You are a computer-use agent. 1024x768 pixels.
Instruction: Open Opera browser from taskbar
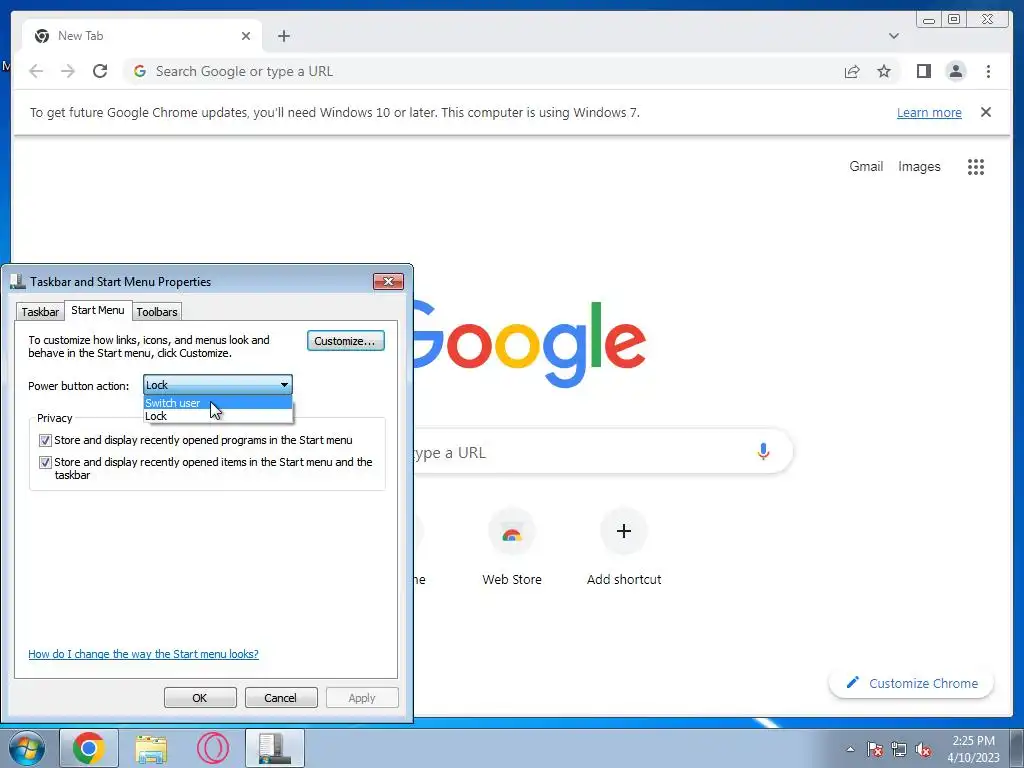click(x=213, y=748)
